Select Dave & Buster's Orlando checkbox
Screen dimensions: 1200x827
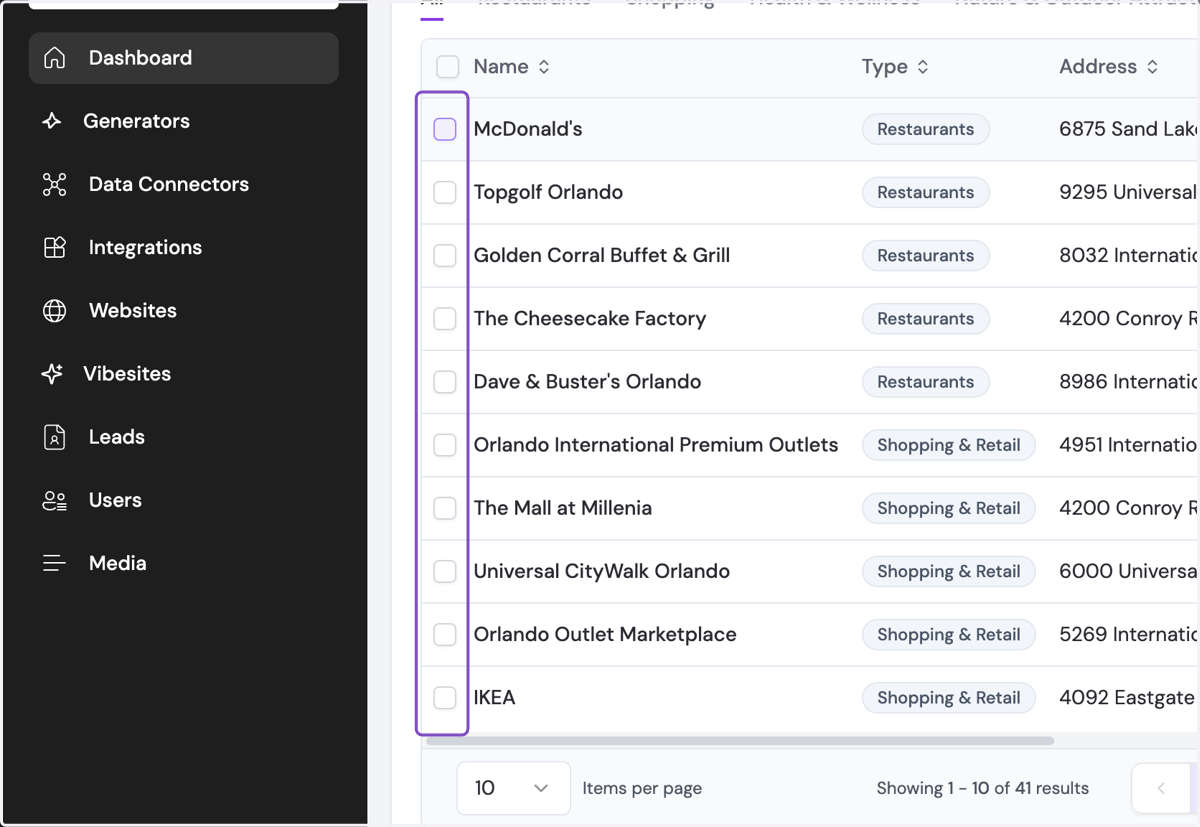click(x=445, y=382)
